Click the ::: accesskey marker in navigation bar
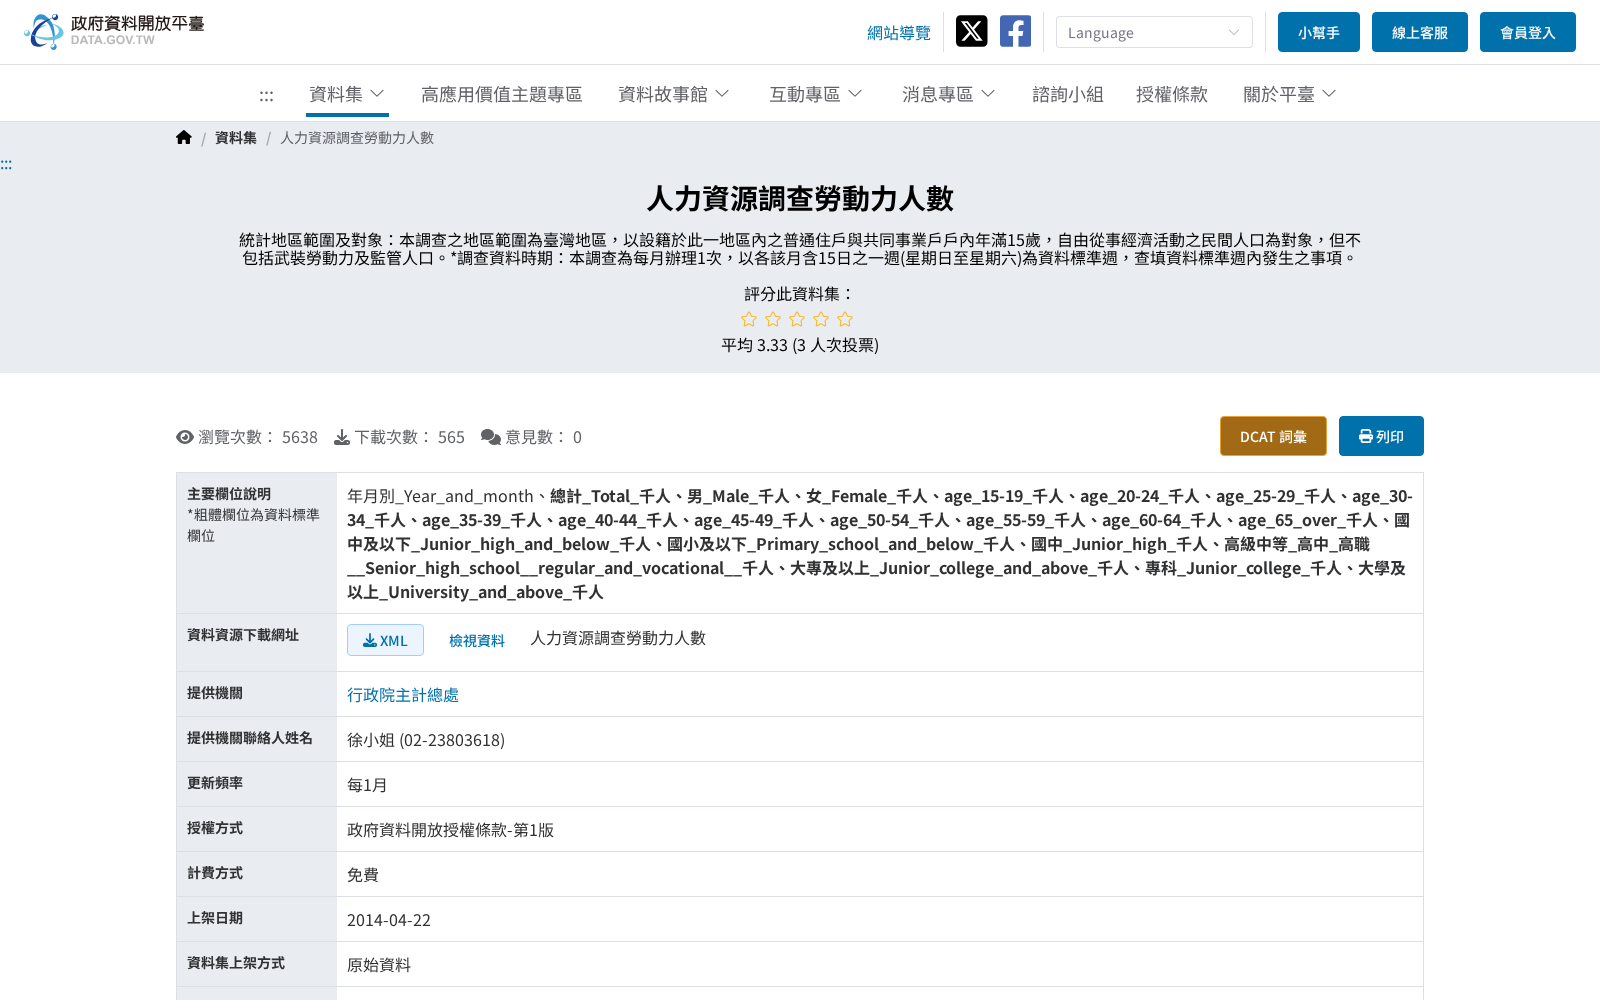The width and height of the screenshot is (1600, 1000). pos(266,95)
